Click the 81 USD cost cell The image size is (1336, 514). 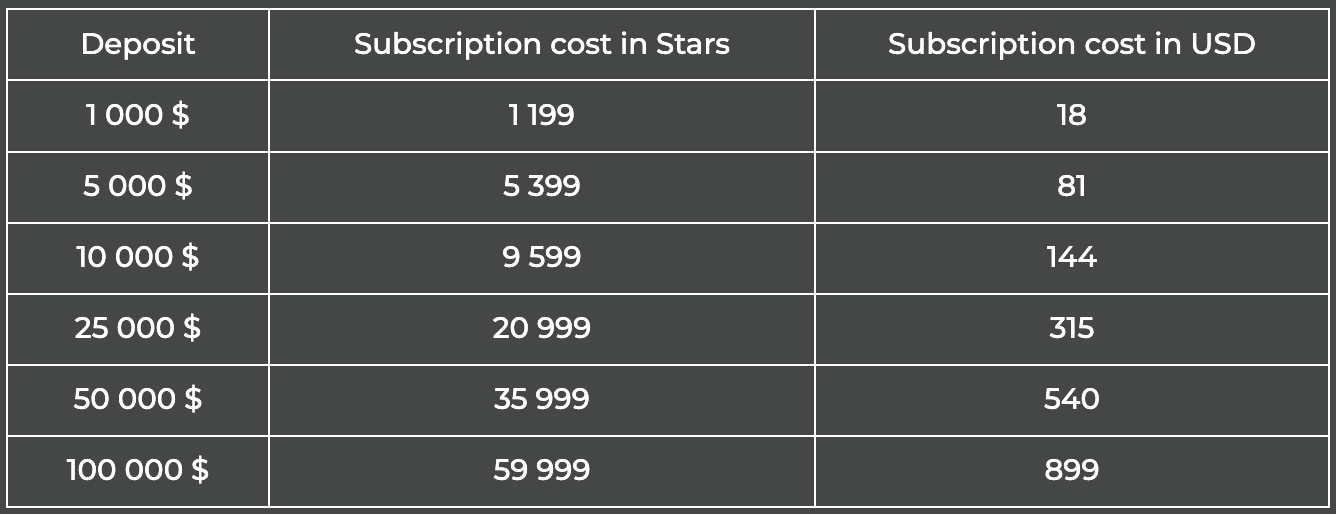pyautogui.click(x=1071, y=187)
